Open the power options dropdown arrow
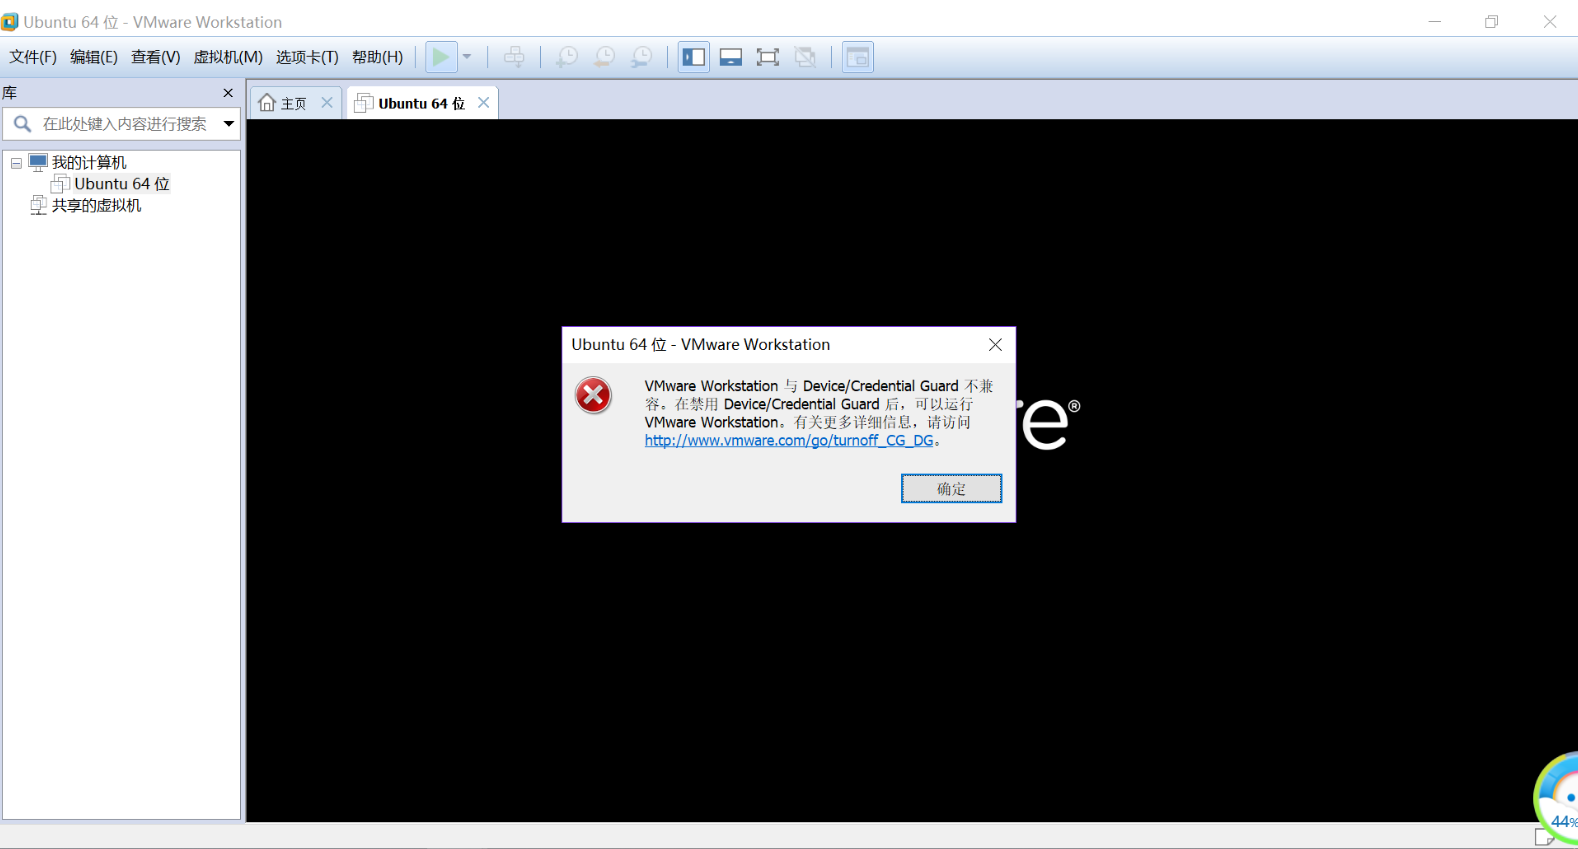Image resolution: width=1578 pixels, height=849 pixels. (x=467, y=57)
